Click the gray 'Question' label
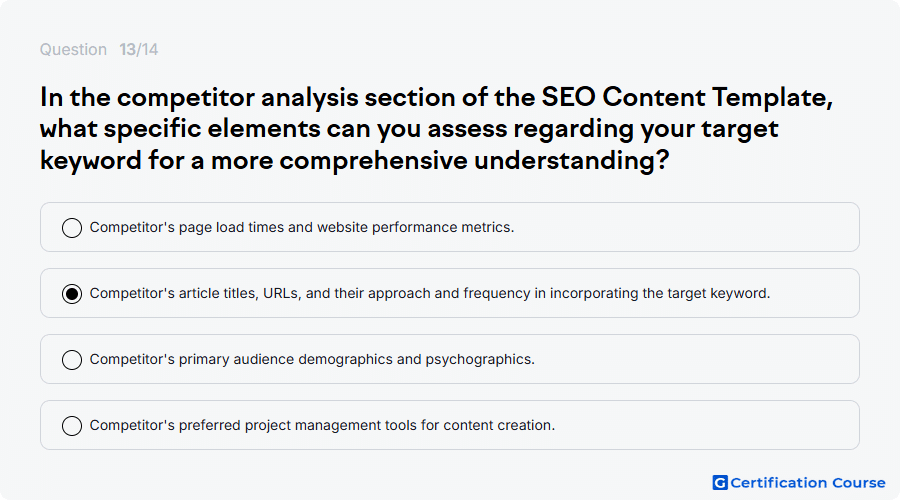The image size is (900, 500). point(73,50)
